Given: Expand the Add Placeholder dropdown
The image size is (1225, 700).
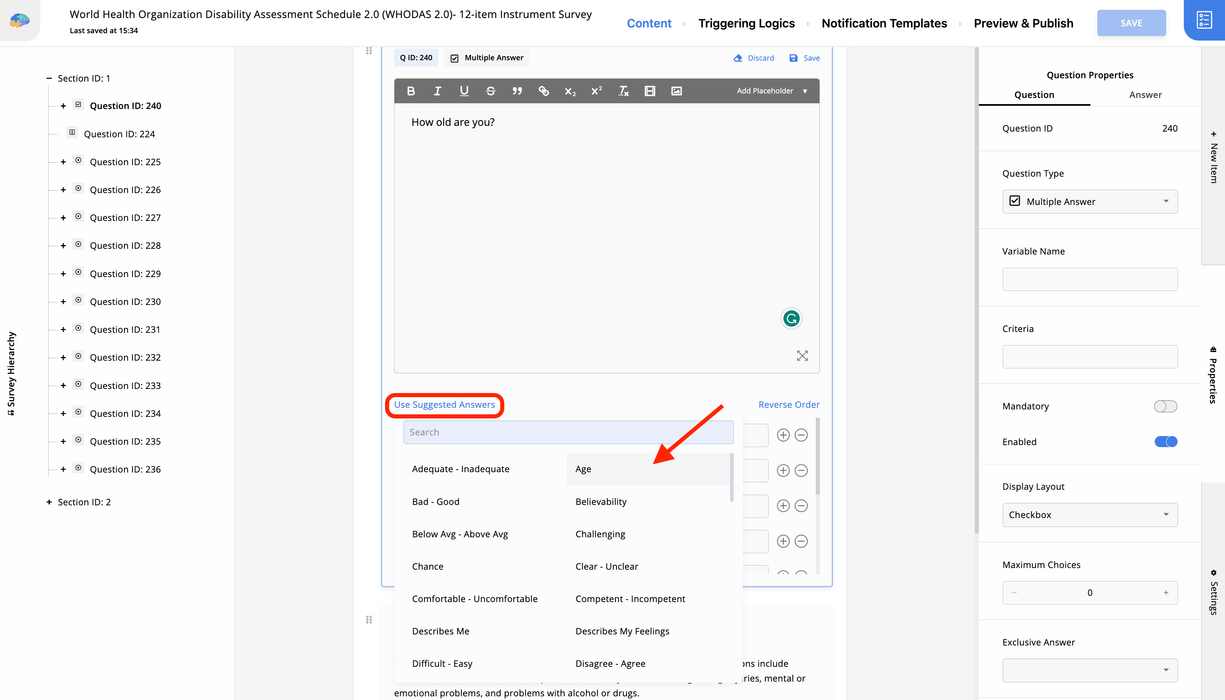Looking at the screenshot, I should [x=771, y=91].
